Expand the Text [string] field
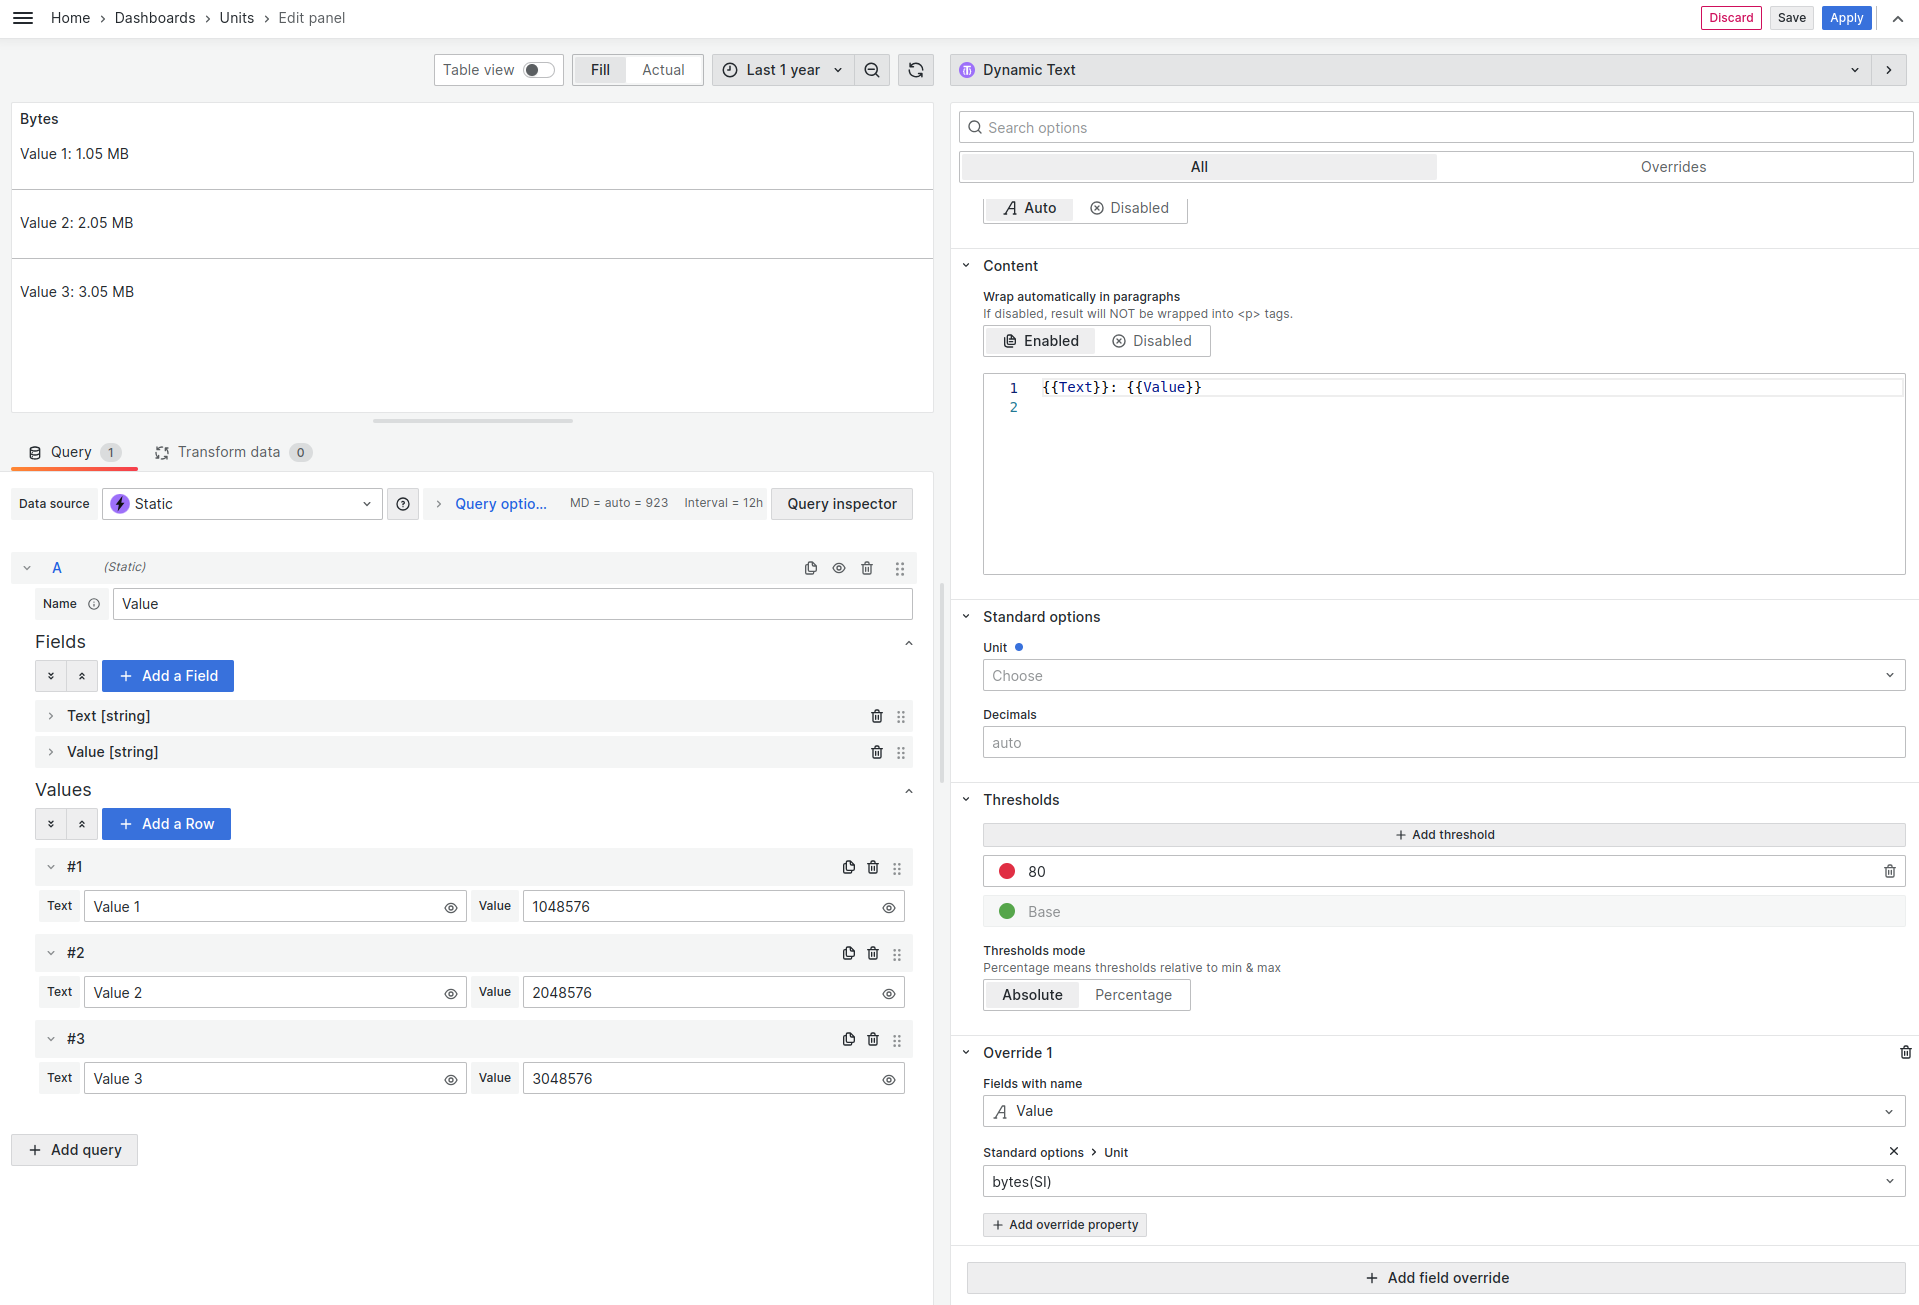Viewport: 1919px width, 1305px height. pos(51,716)
